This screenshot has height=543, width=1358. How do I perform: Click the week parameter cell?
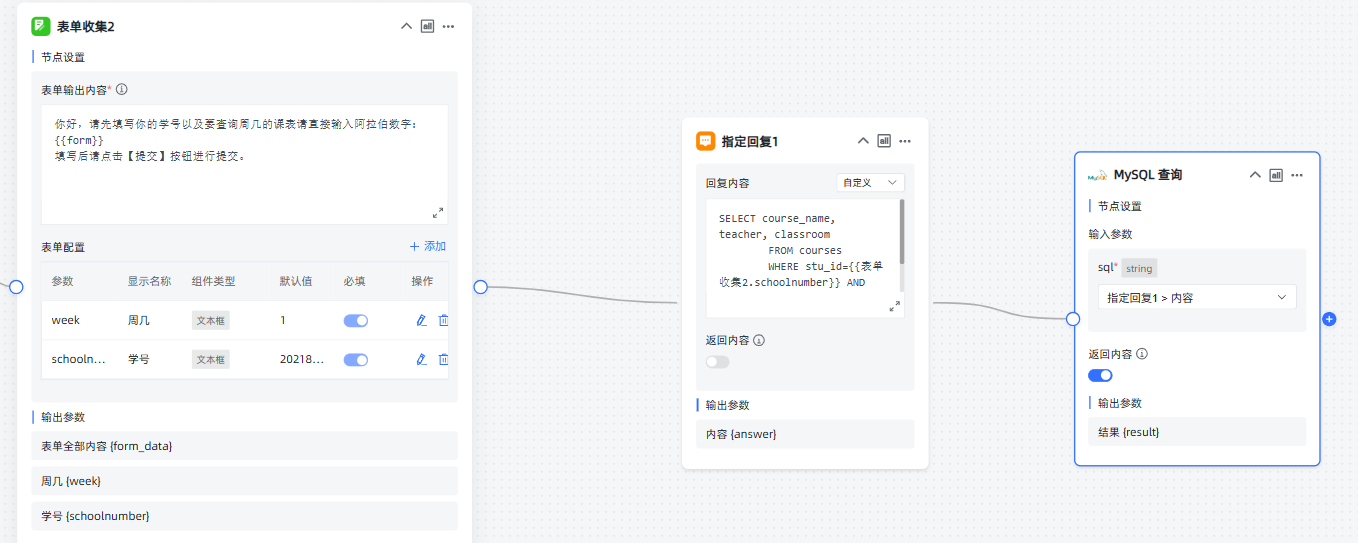tap(66, 320)
